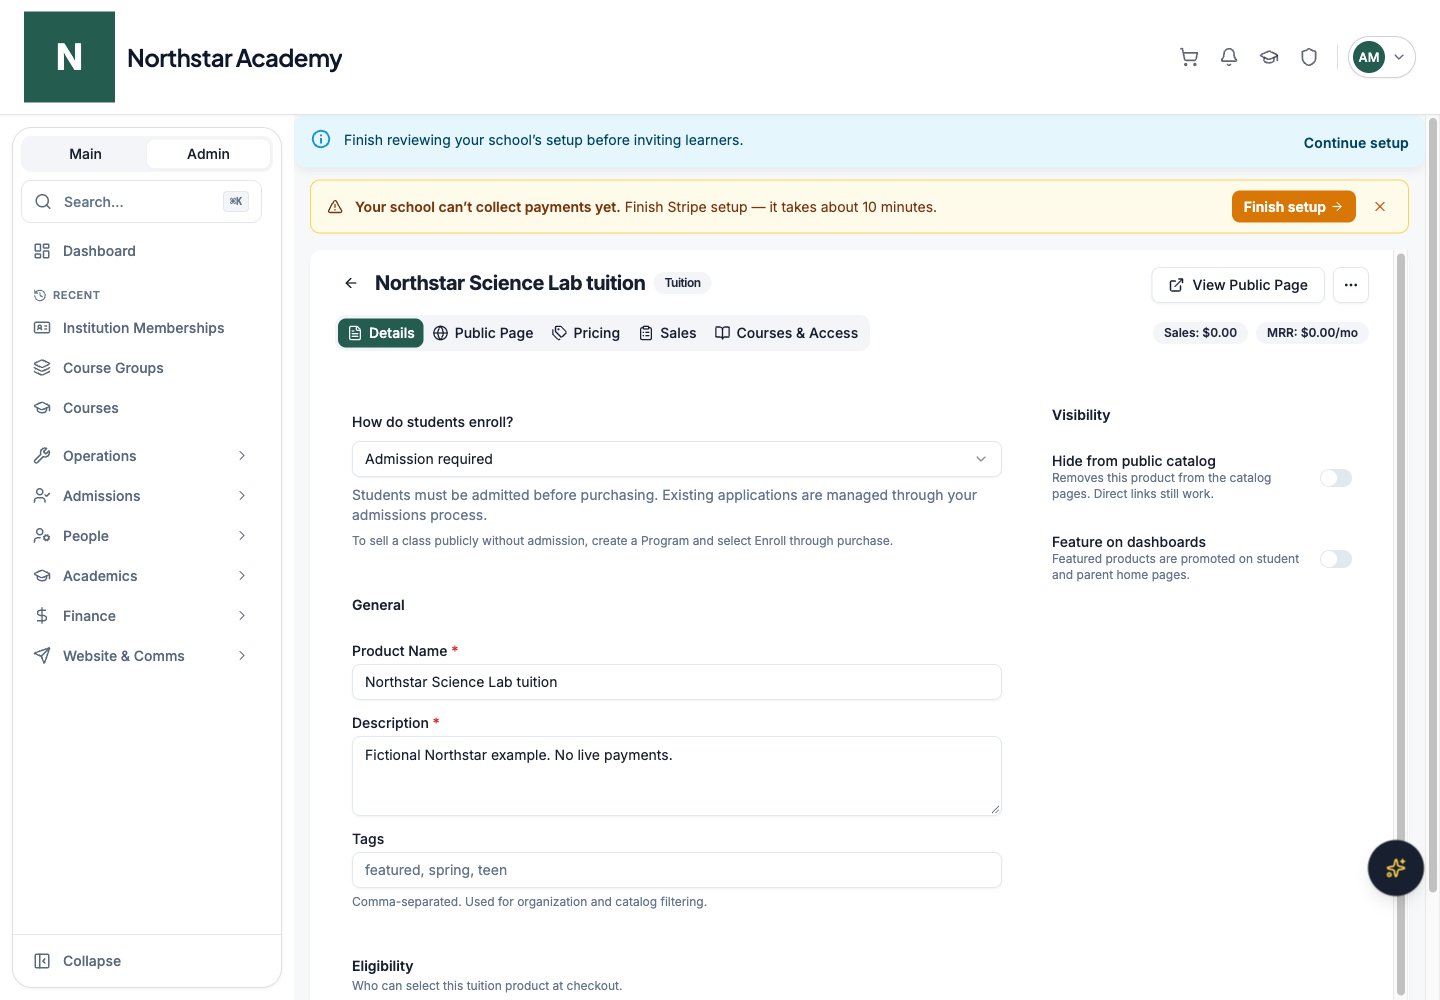Open the three-dot more options menu
This screenshot has height=1000, width=1440.
(1351, 285)
